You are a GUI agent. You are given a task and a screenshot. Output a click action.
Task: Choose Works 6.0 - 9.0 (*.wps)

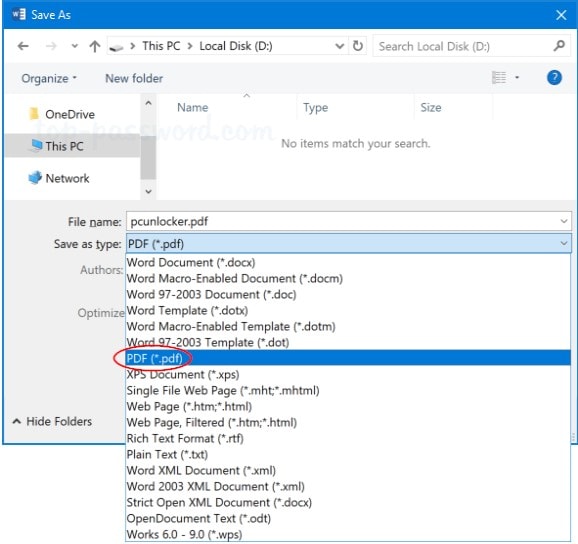348,534
